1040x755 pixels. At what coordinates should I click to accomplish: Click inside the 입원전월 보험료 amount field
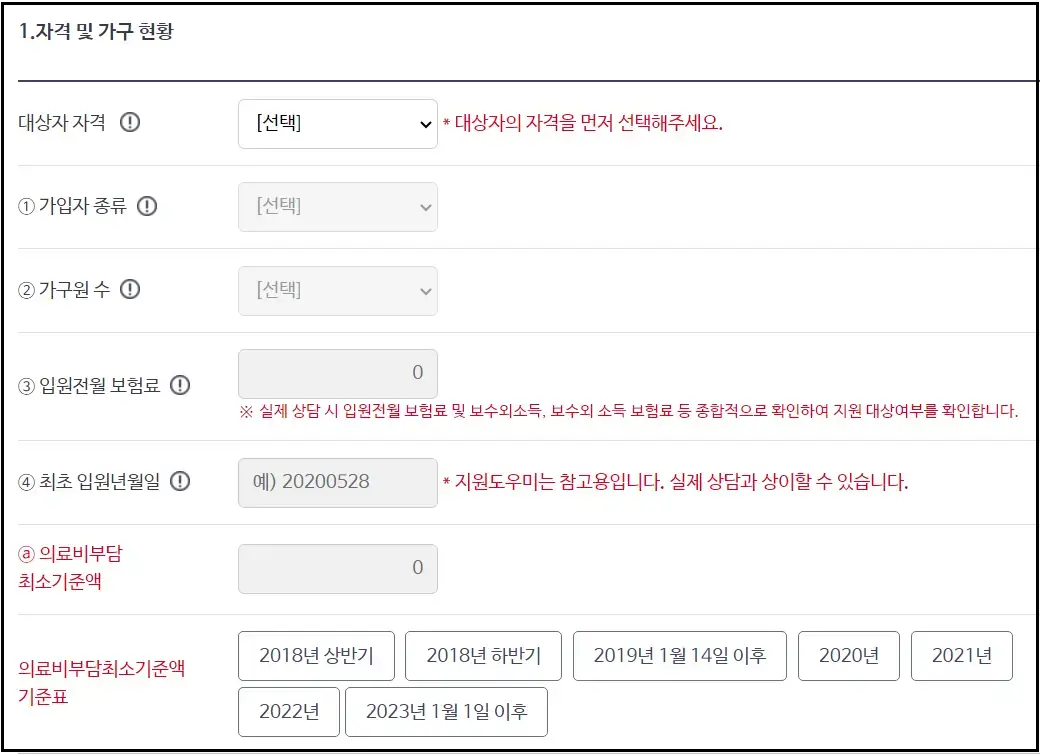coord(337,371)
